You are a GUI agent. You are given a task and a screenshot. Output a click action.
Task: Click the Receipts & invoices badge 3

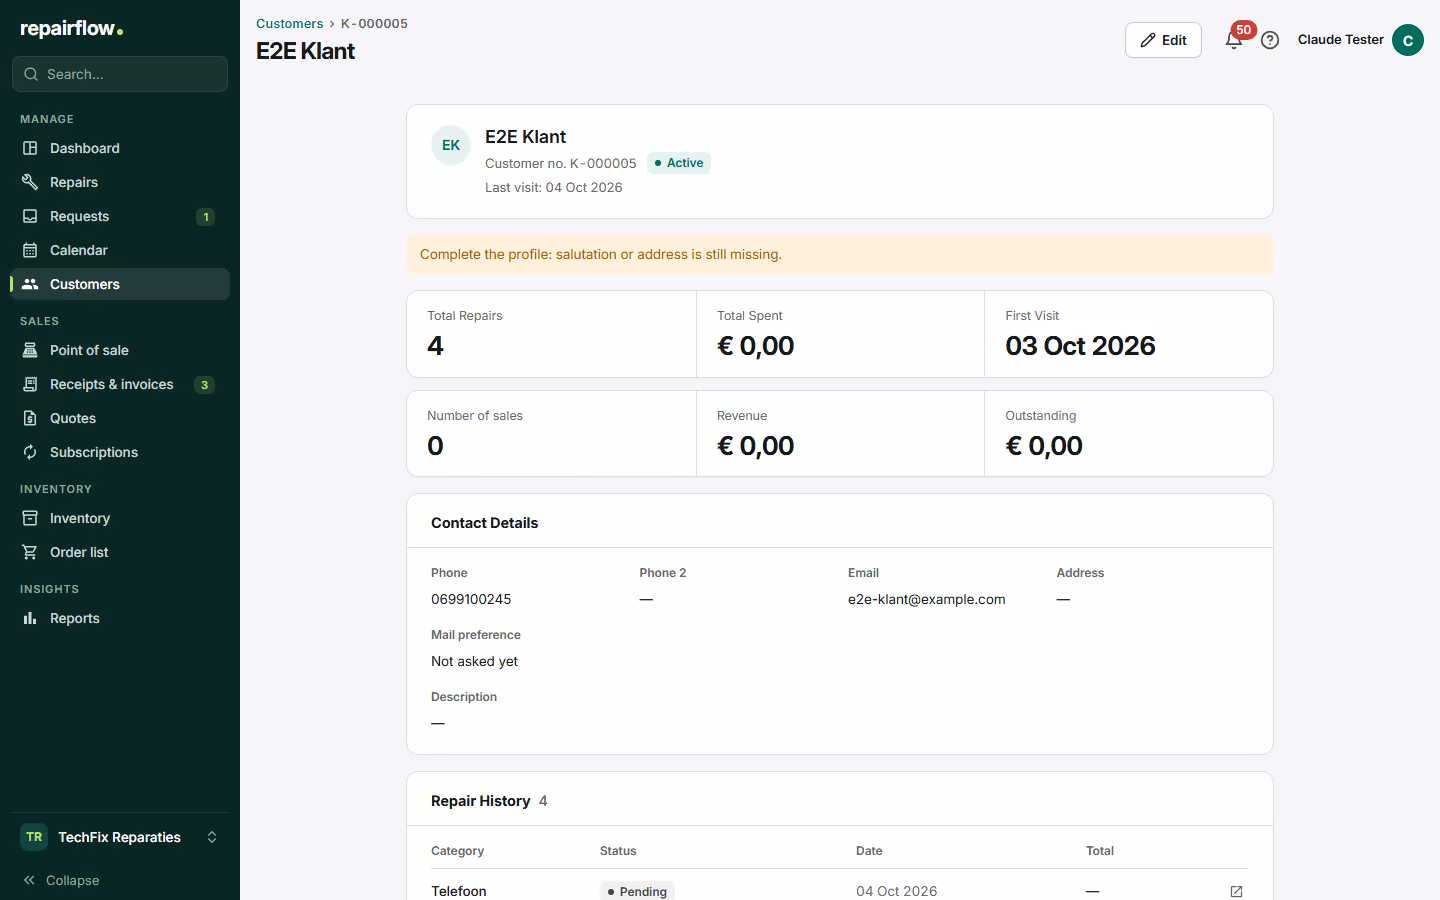pos(204,385)
